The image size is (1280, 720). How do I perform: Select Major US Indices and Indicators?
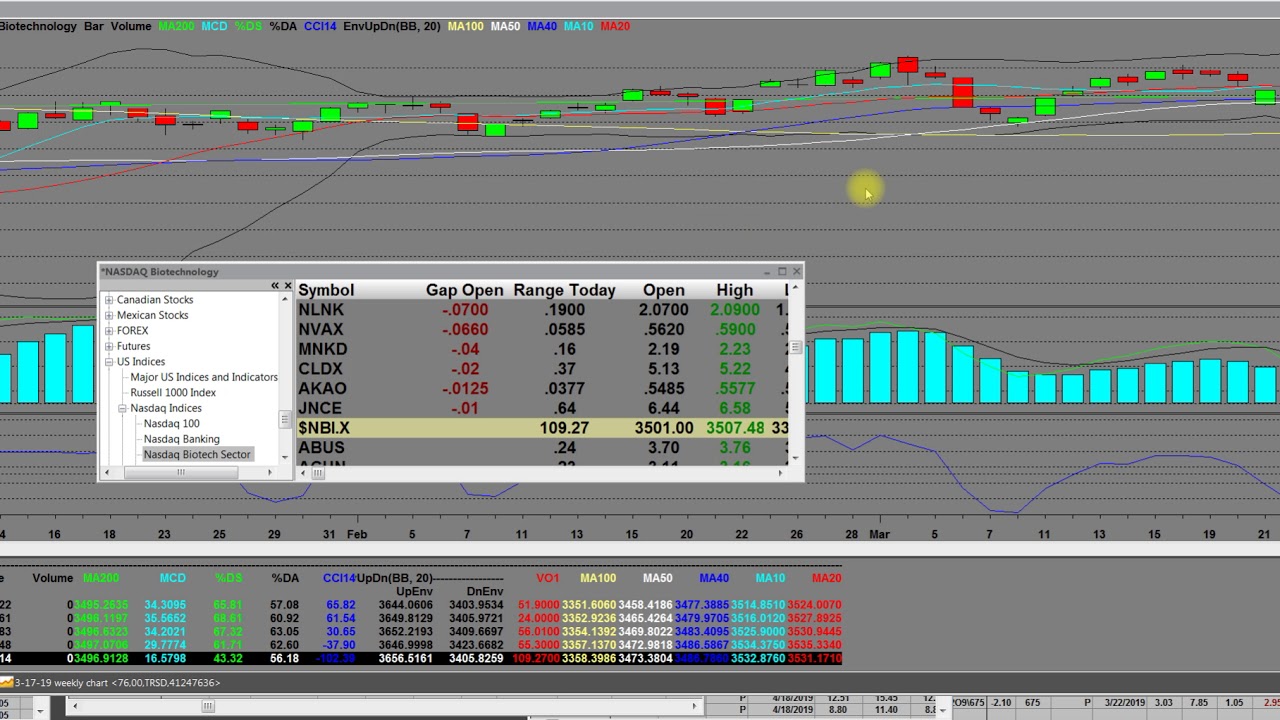[204, 377]
